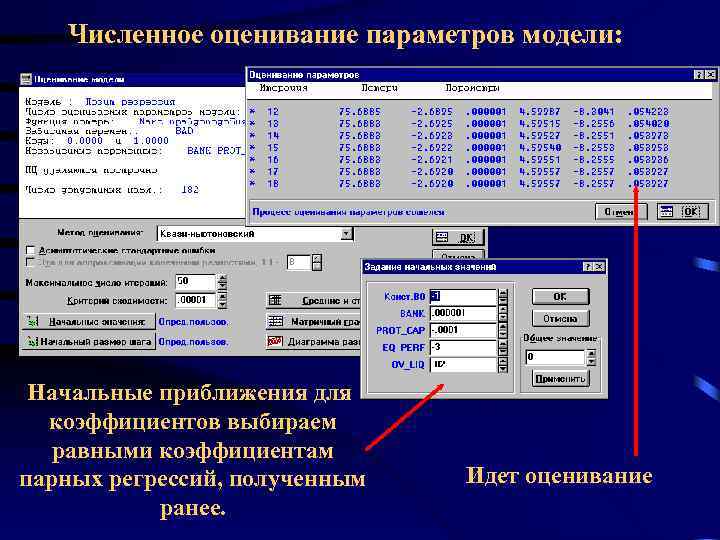Click the PROT_CAP value field

(463, 330)
